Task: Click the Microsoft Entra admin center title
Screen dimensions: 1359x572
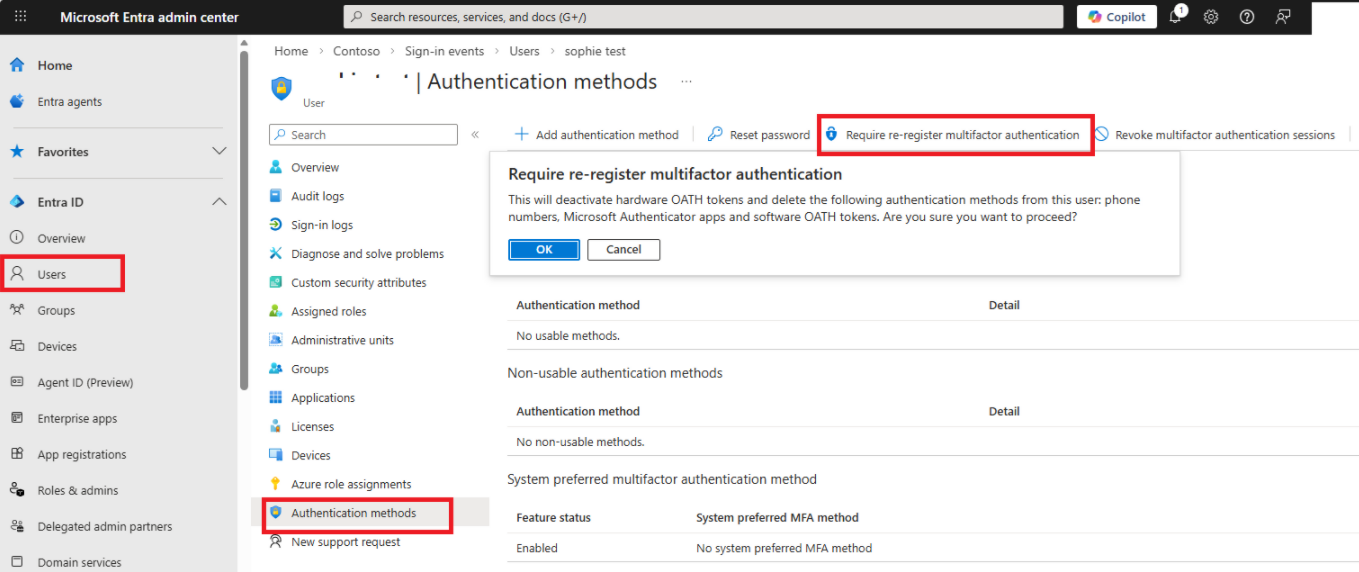Action: point(149,17)
